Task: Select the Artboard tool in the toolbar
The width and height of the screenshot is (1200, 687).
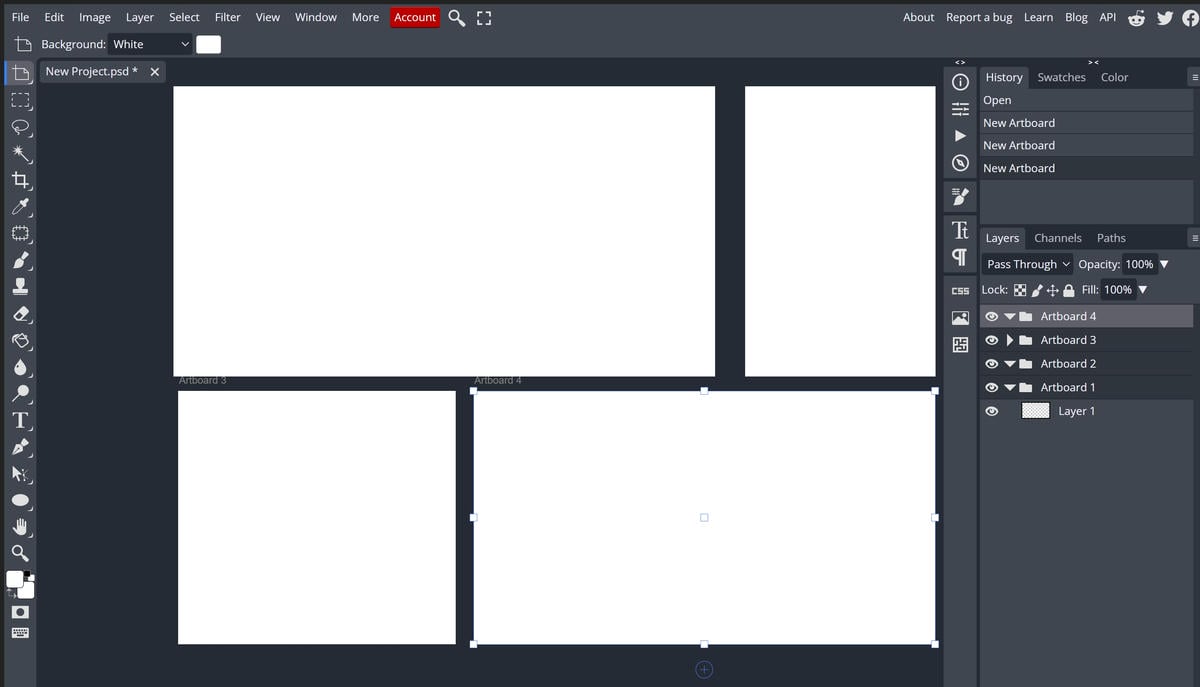Action: [x=20, y=74]
